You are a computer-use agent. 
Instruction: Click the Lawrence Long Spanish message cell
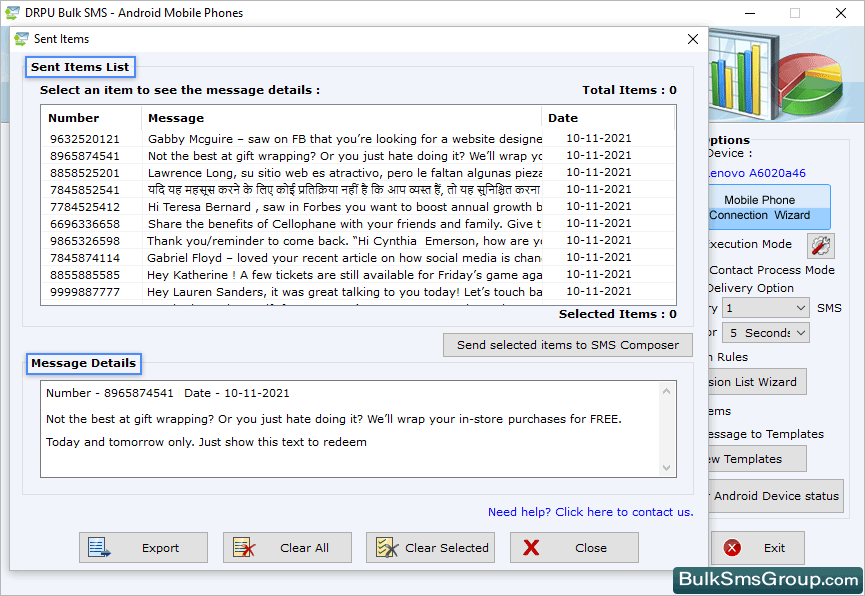(x=344, y=173)
